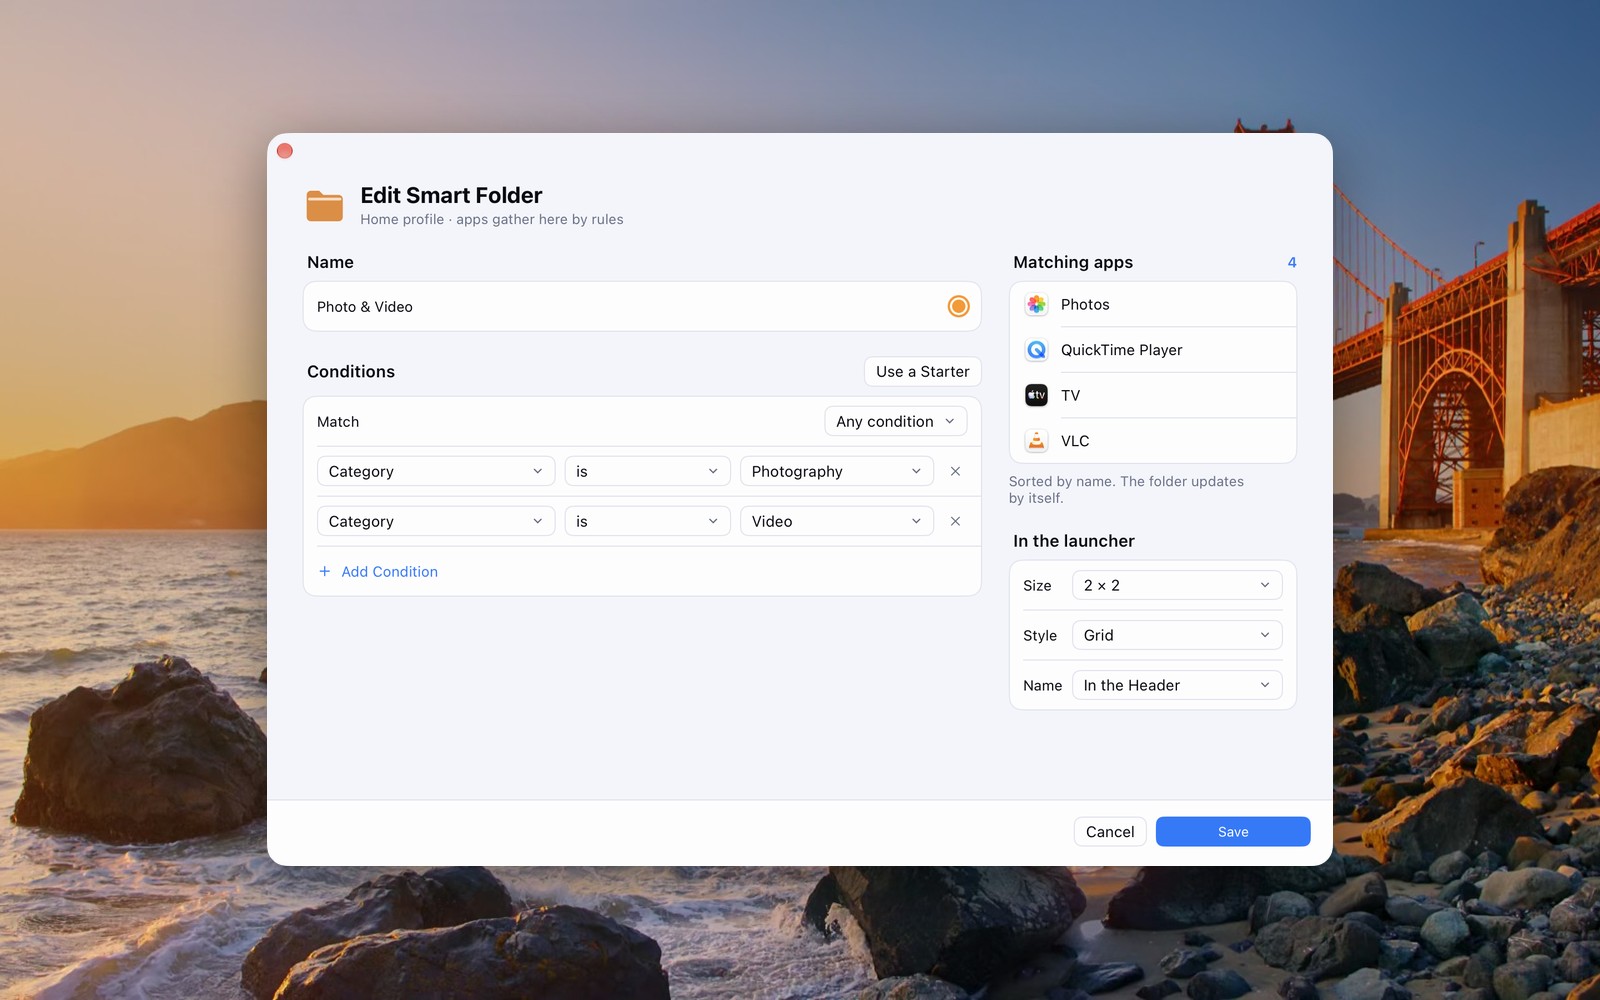Select TV in matching apps list
The height and width of the screenshot is (1000, 1600).
[1153, 395]
